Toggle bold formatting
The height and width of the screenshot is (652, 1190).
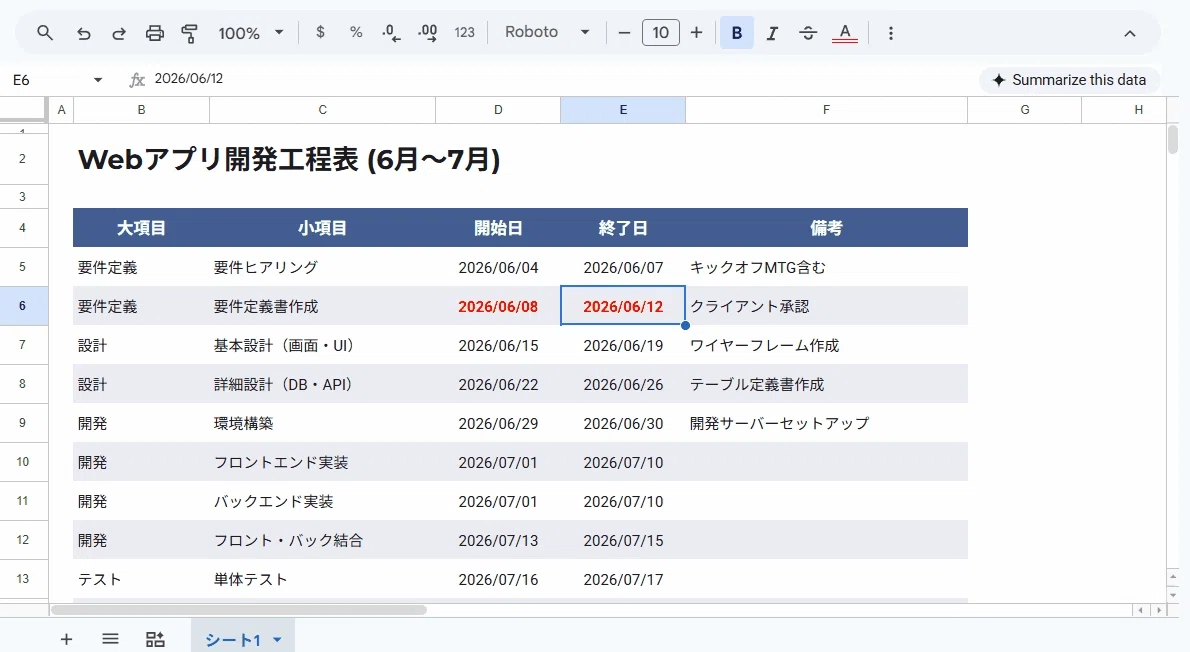tap(737, 33)
